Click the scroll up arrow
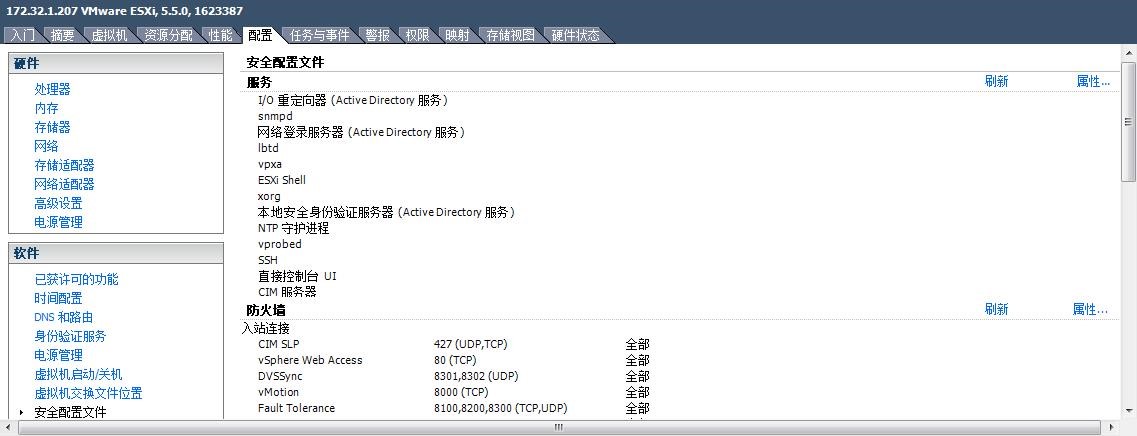Screen dimensions: 1137x436 [x=1128, y=53]
